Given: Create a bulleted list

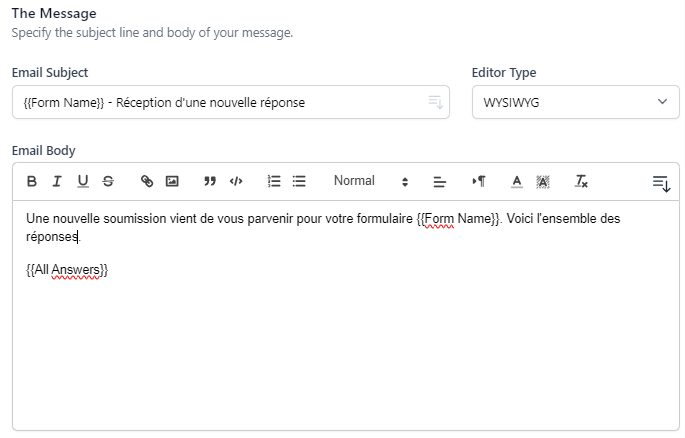Looking at the screenshot, I should pyautogui.click(x=299, y=181).
